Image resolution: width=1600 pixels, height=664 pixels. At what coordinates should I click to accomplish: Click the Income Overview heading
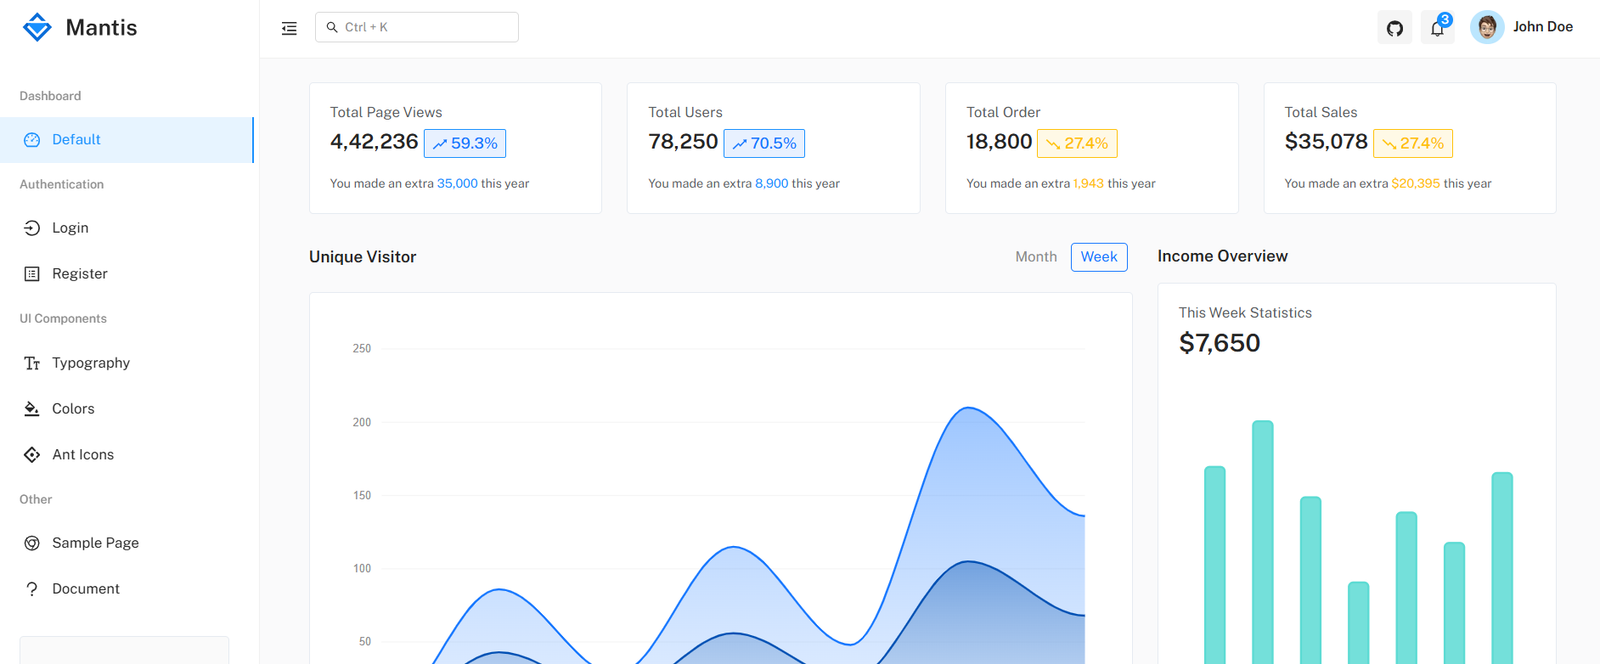[1223, 256]
